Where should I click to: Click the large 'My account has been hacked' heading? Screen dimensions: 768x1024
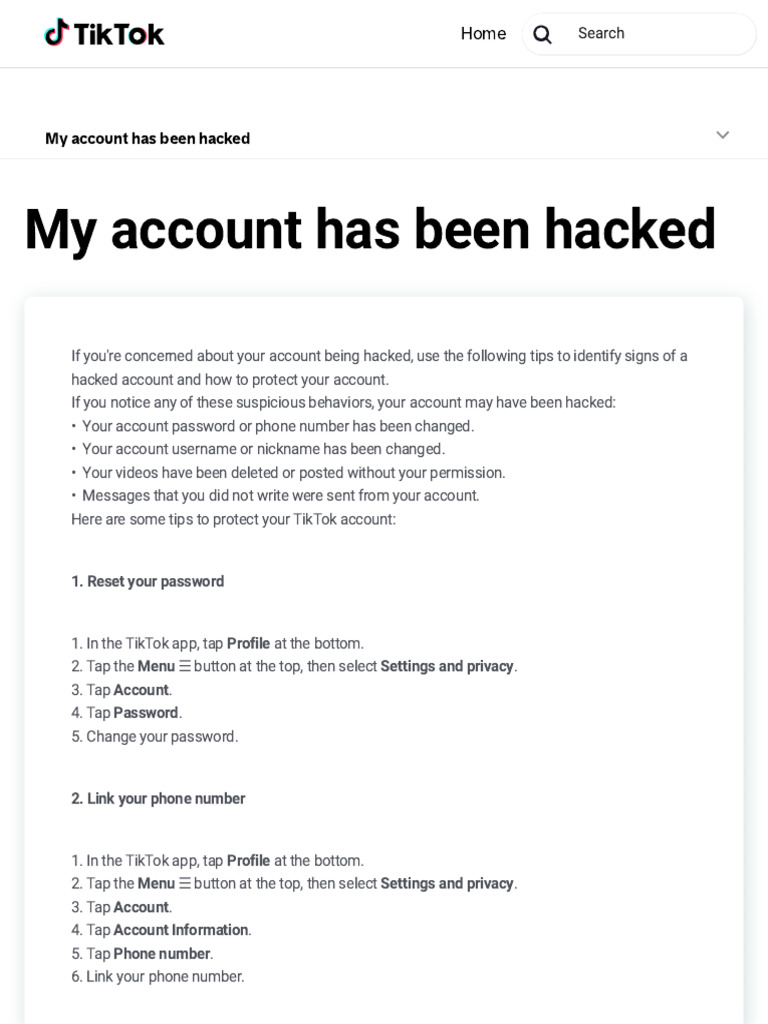pos(370,229)
